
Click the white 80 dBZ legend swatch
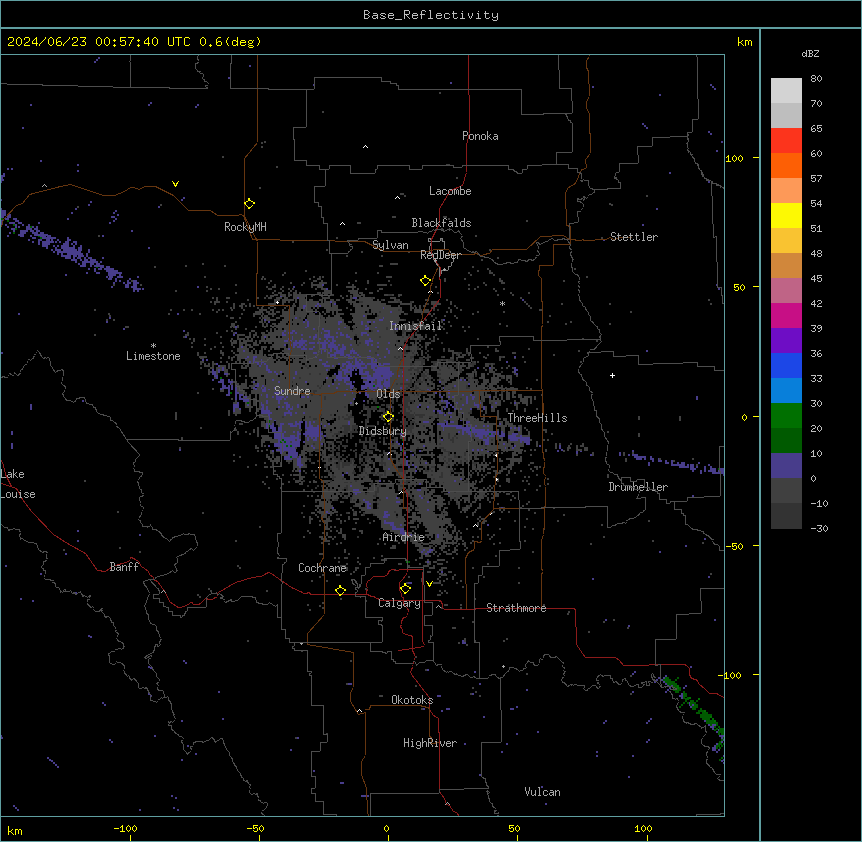coord(786,91)
